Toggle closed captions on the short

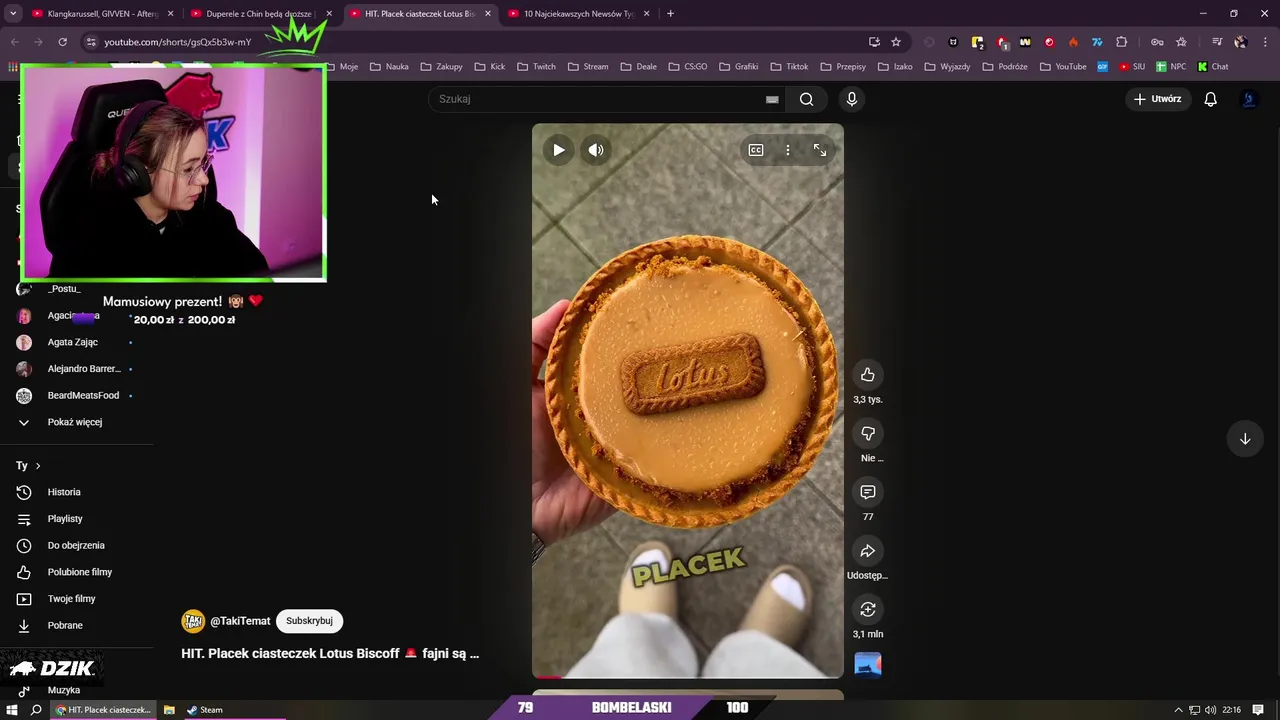[756, 150]
